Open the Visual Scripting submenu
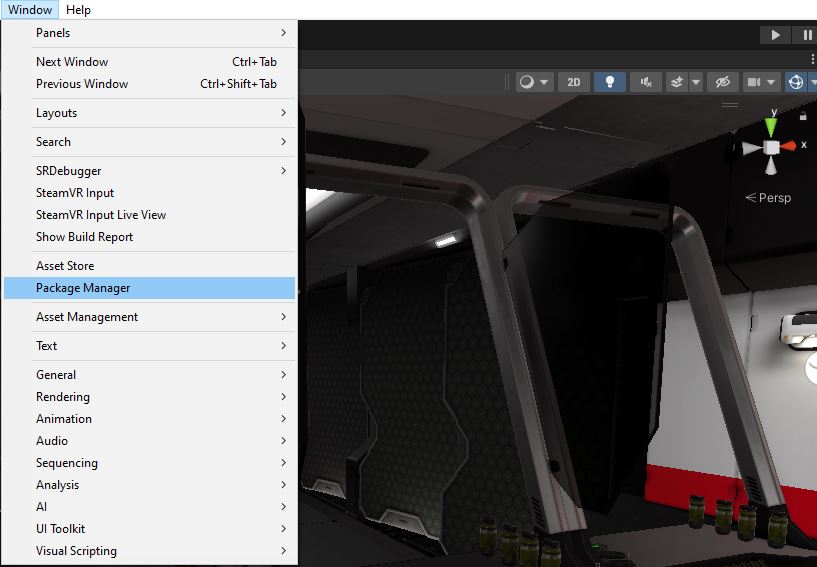This screenshot has height=567, width=817. coord(150,551)
